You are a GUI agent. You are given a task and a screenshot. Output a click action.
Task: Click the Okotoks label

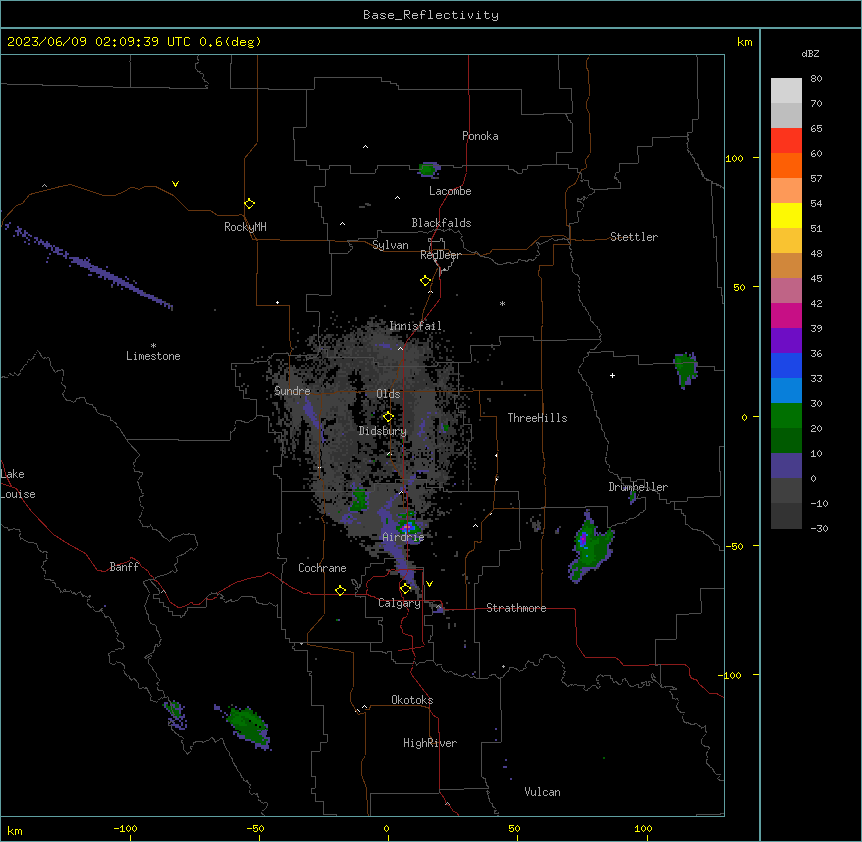412,700
